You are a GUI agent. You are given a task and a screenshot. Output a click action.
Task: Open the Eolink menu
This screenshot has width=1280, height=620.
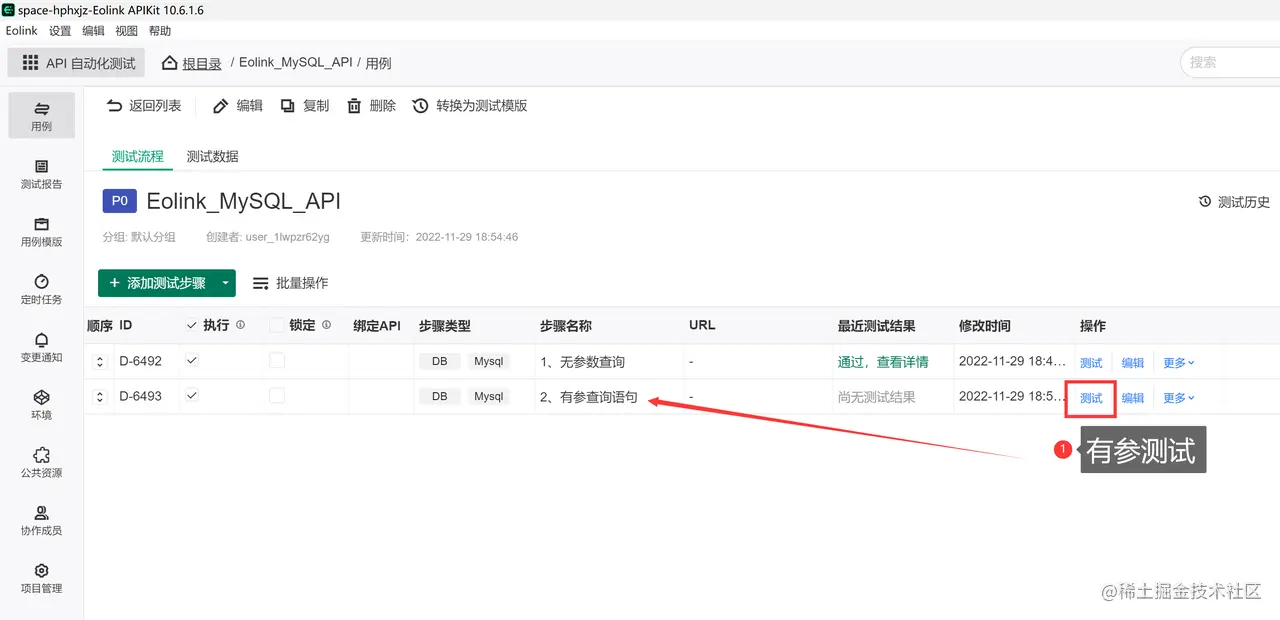(22, 31)
